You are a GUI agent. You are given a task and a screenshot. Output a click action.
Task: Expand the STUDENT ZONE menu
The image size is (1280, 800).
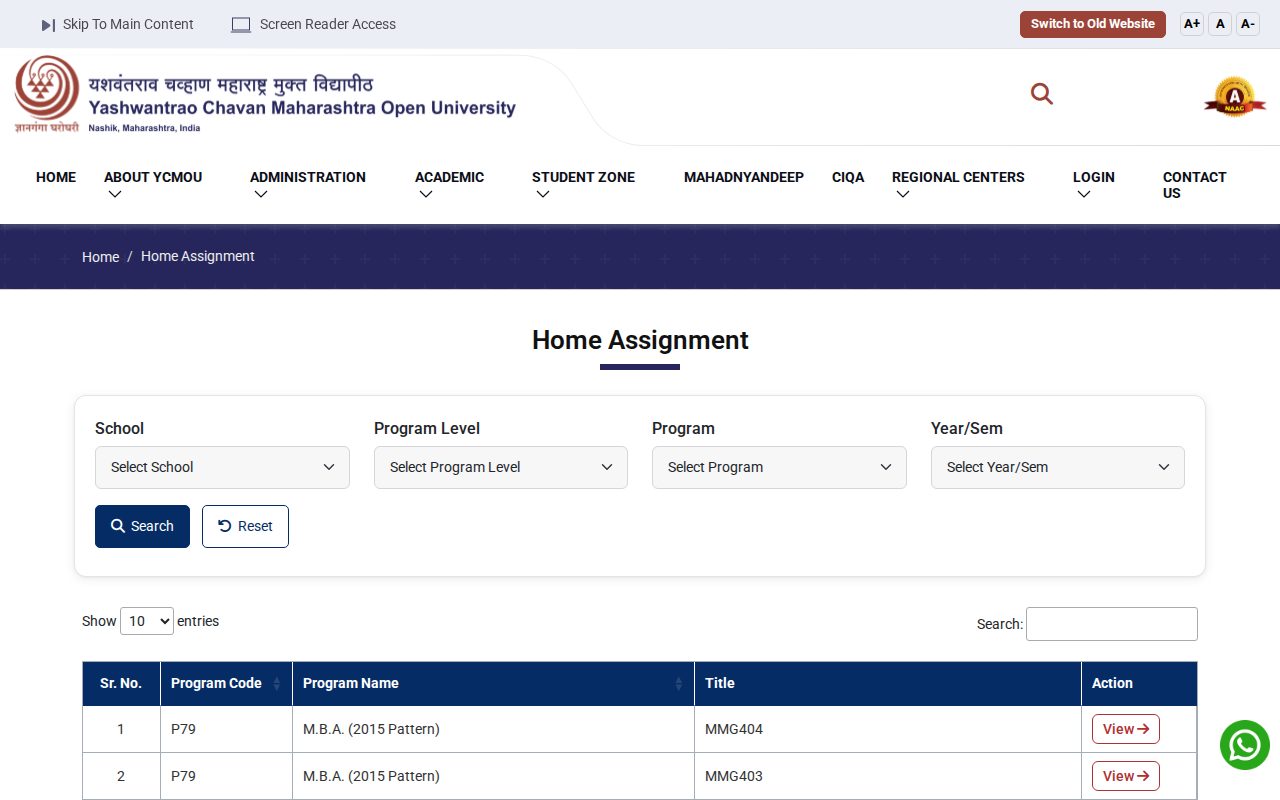583,185
